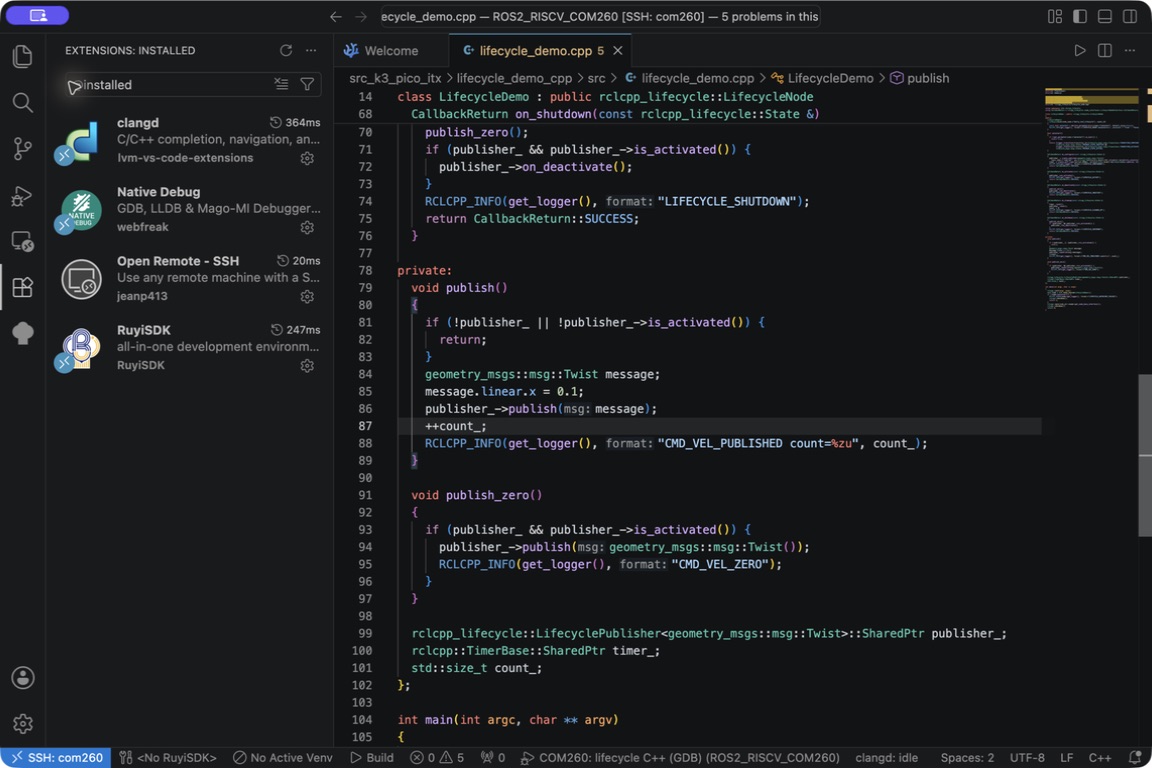Go back in navigation history
This screenshot has height=768, width=1152.
pyautogui.click(x=336, y=16)
